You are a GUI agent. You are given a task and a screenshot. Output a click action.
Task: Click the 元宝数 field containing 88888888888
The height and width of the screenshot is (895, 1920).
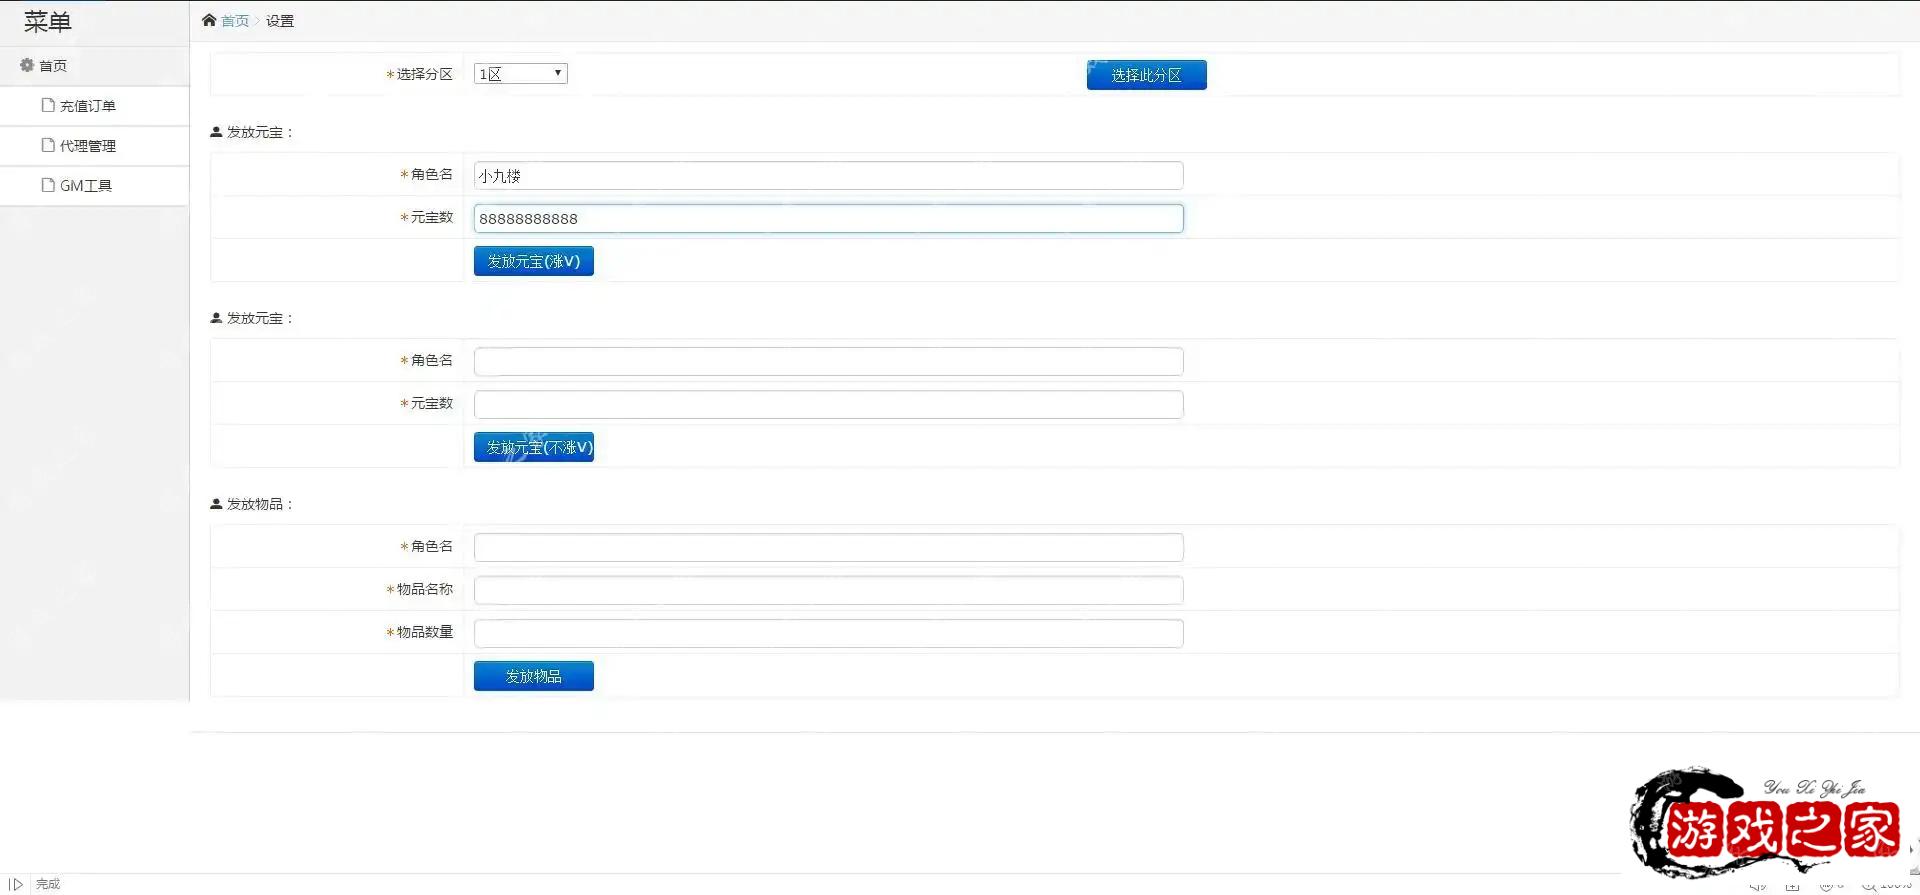(828, 219)
